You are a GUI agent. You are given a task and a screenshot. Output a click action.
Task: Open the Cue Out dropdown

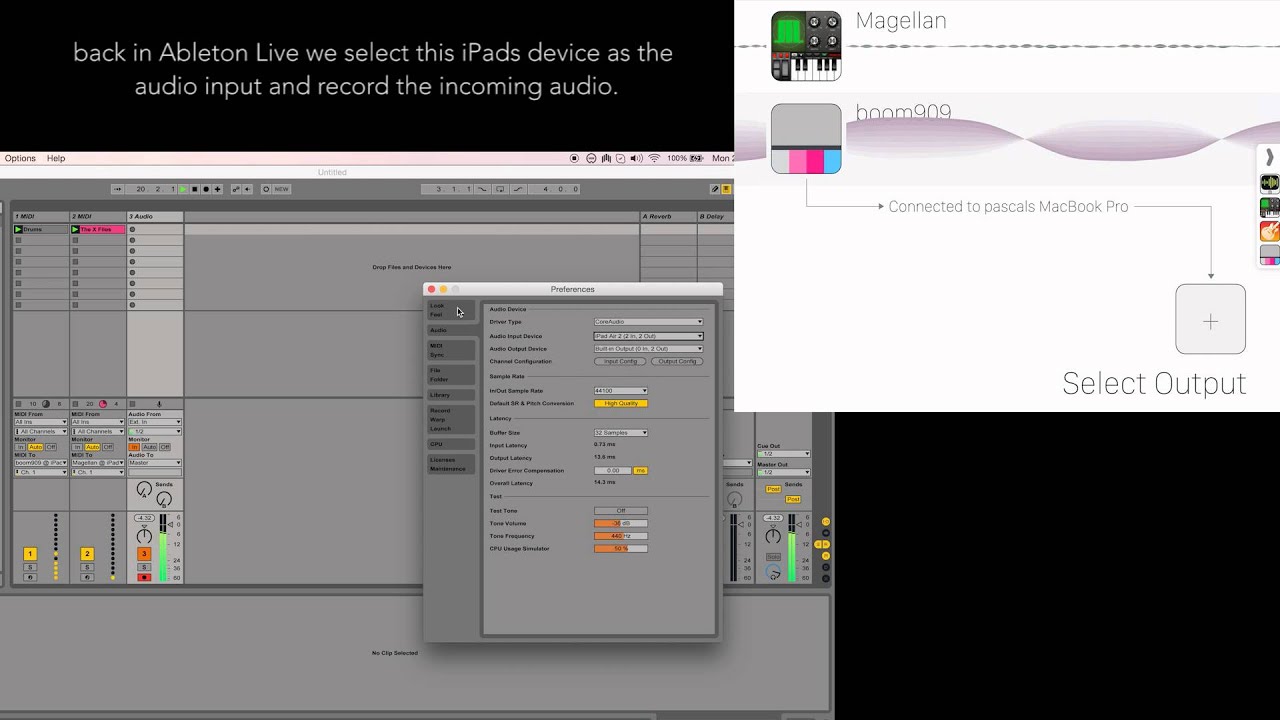tap(783, 454)
